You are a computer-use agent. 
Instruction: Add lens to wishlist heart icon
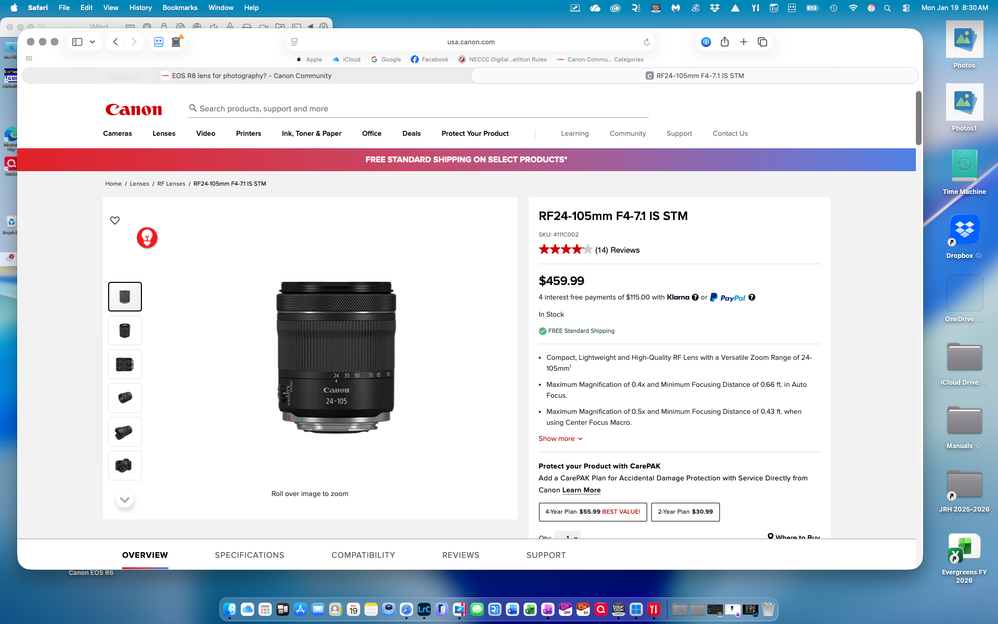click(115, 220)
